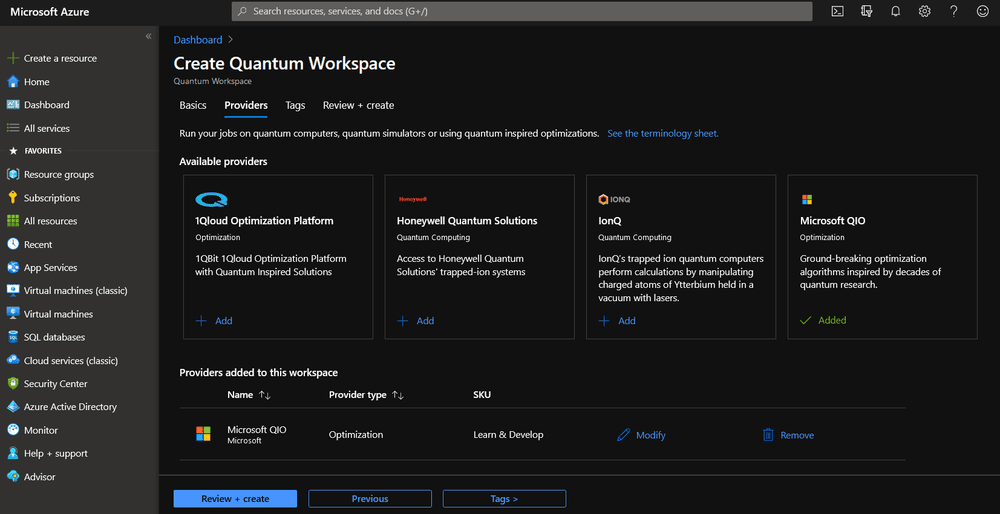The height and width of the screenshot is (514, 1000).
Task: Click the Azure Active Directory icon
Action: (x=13, y=406)
